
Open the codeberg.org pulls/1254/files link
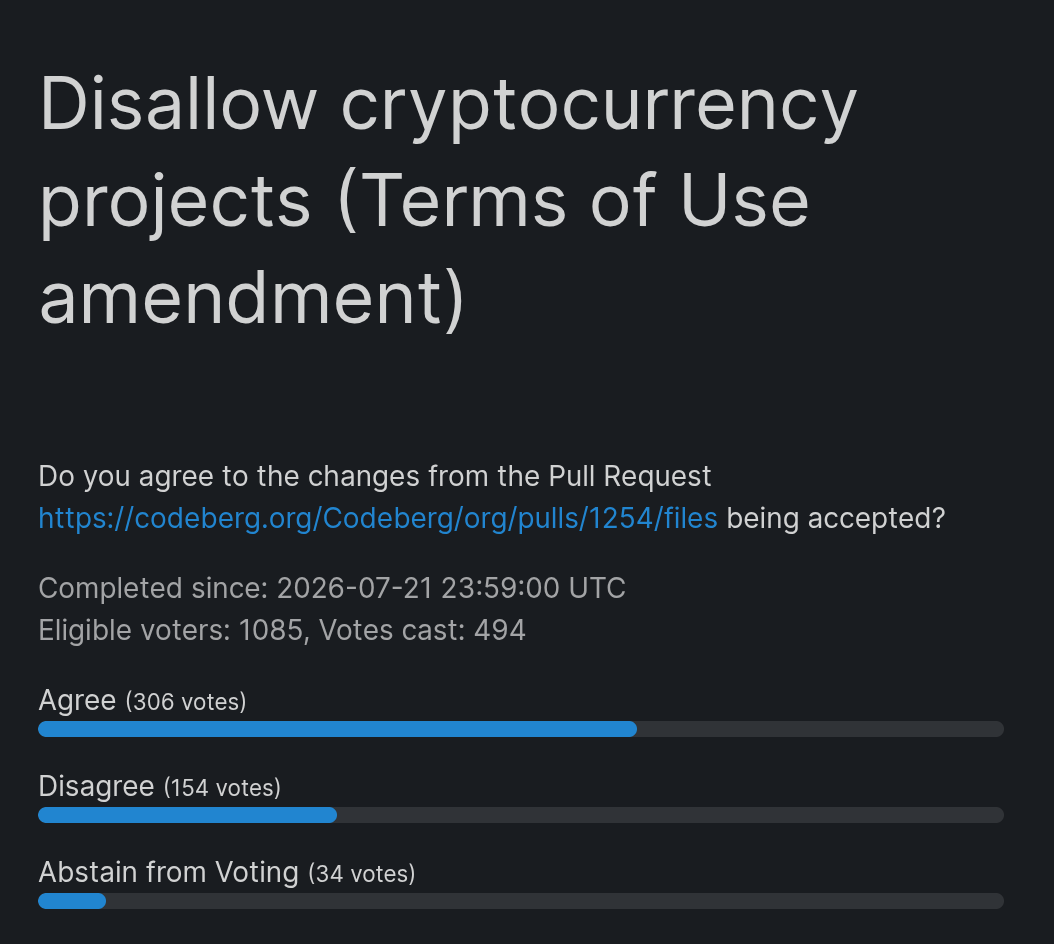tap(378, 518)
